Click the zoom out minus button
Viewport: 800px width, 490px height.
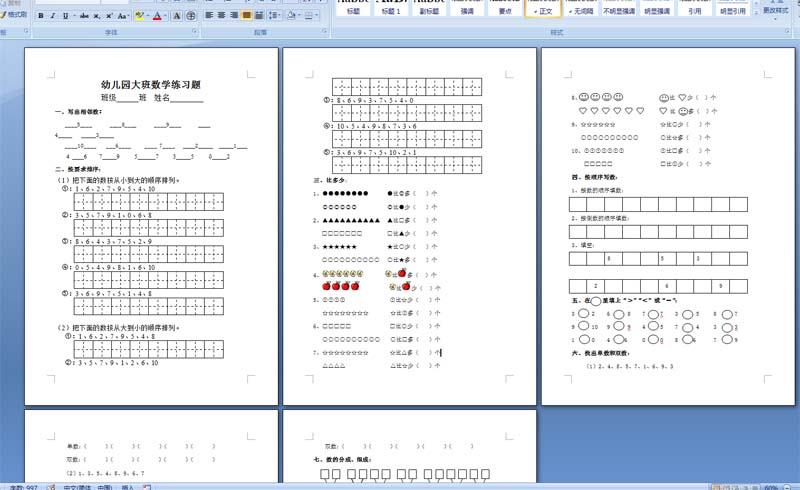[787, 487]
